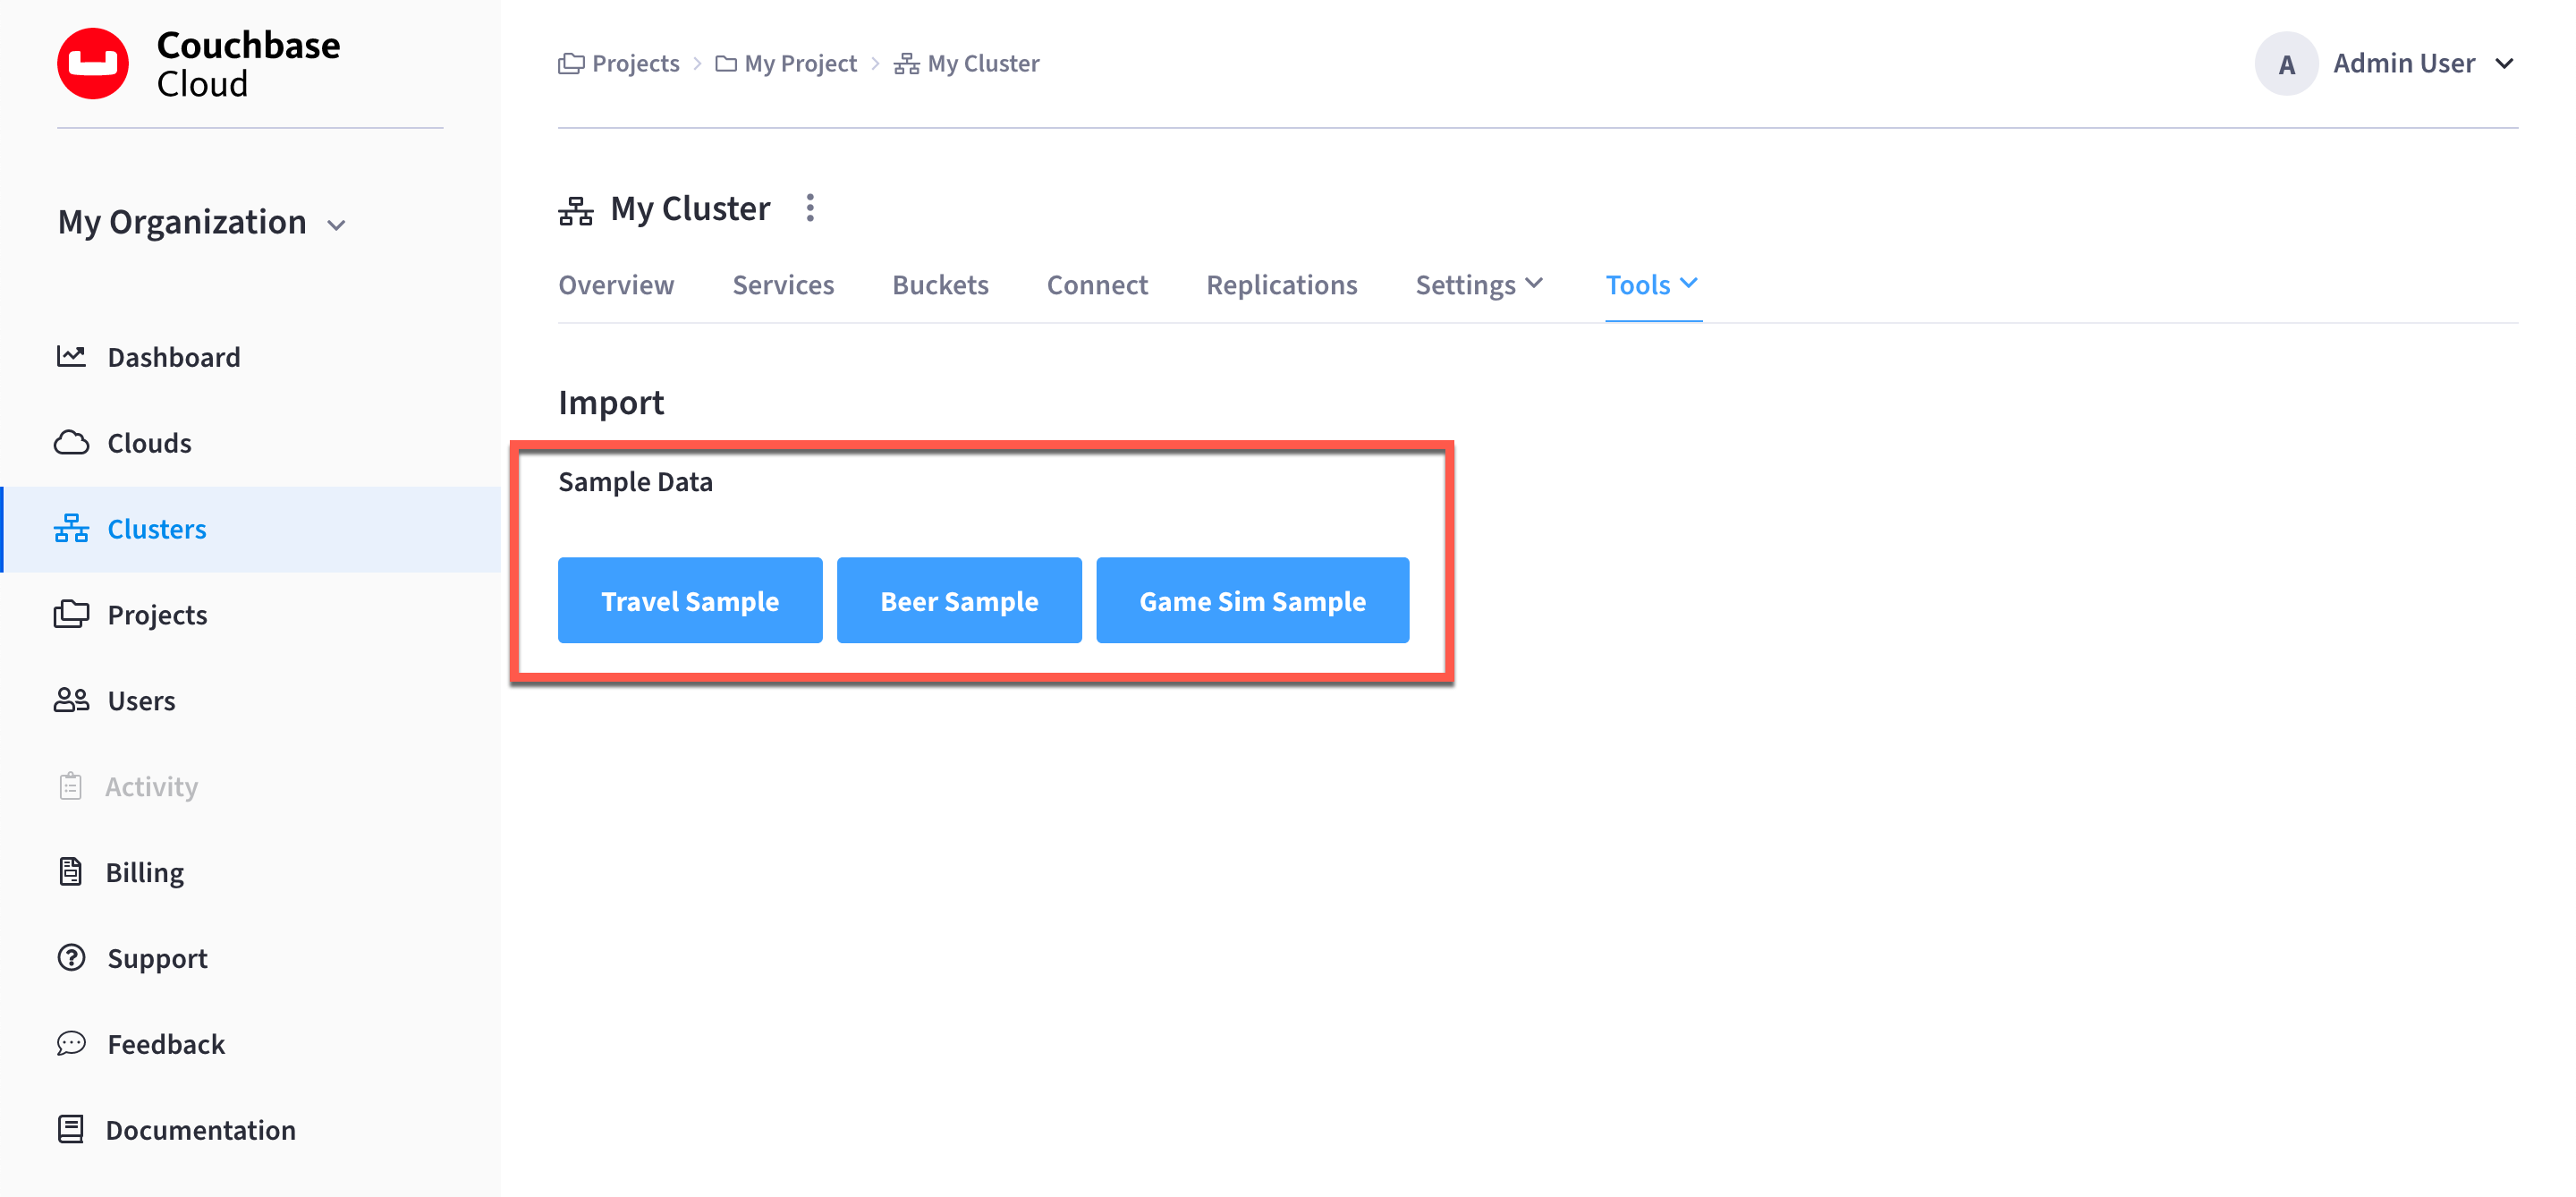
Task: Click the Game Sim Sample button
Action: 1253,598
